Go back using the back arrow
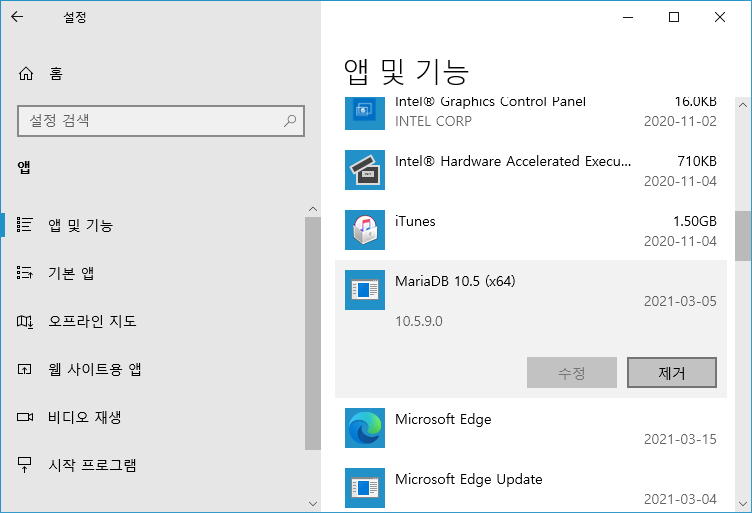This screenshot has width=752, height=513. [17, 17]
